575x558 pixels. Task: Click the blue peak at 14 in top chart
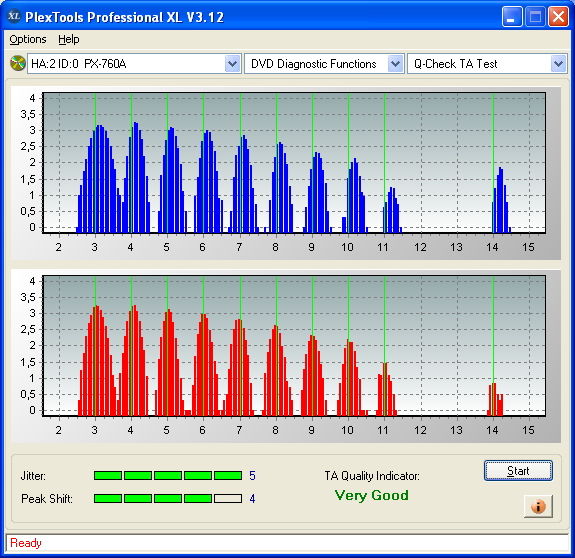point(501,200)
